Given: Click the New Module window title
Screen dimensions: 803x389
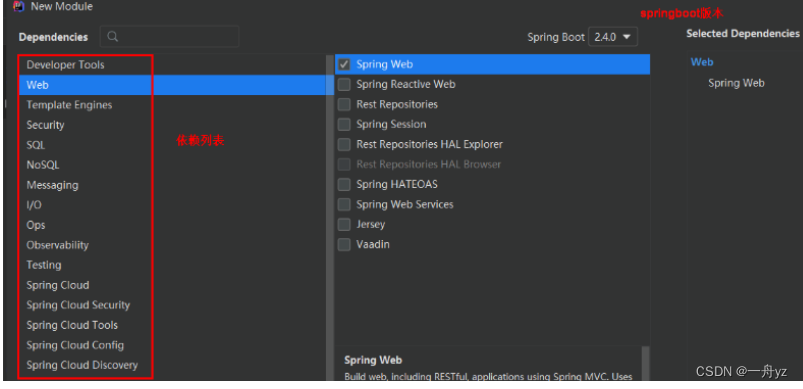Looking at the screenshot, I should (x=62, y=7).
